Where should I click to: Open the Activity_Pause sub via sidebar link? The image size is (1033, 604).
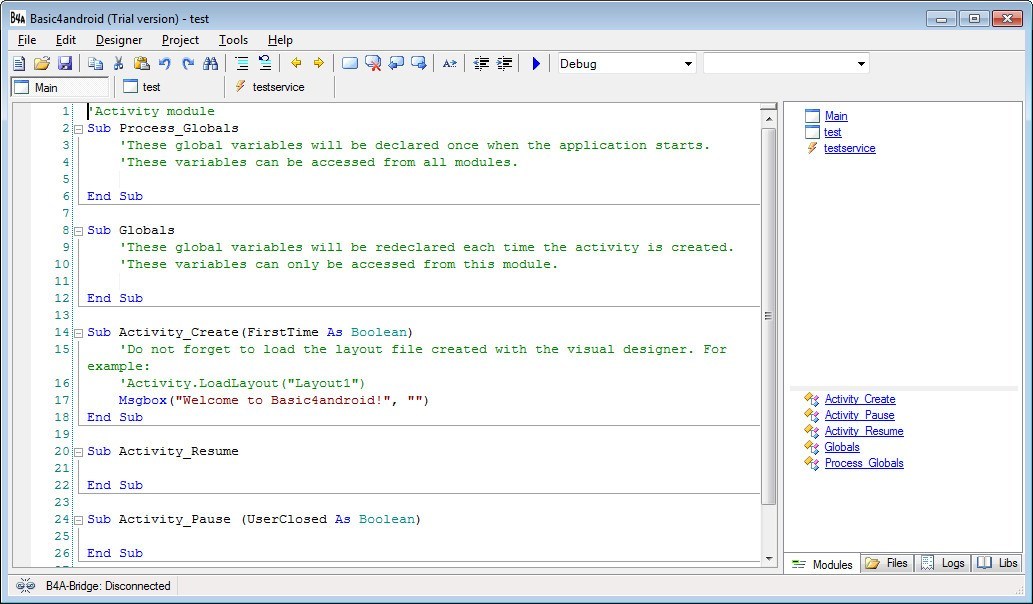(x=858, y=415)
